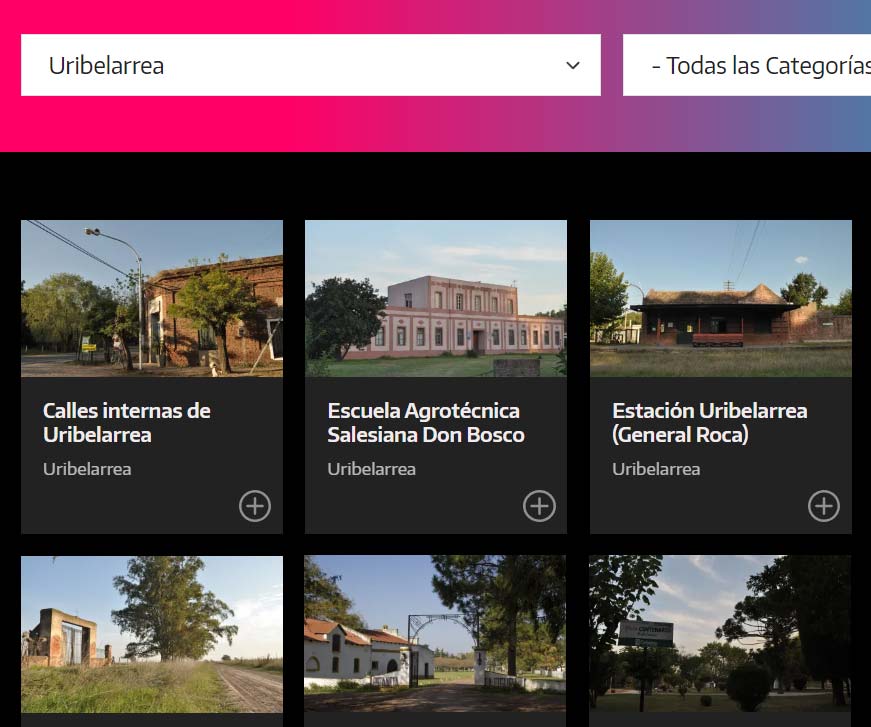View the ruined brick gate photo
871x727 pixels.
pyautogui.click(x=152, y=634)
